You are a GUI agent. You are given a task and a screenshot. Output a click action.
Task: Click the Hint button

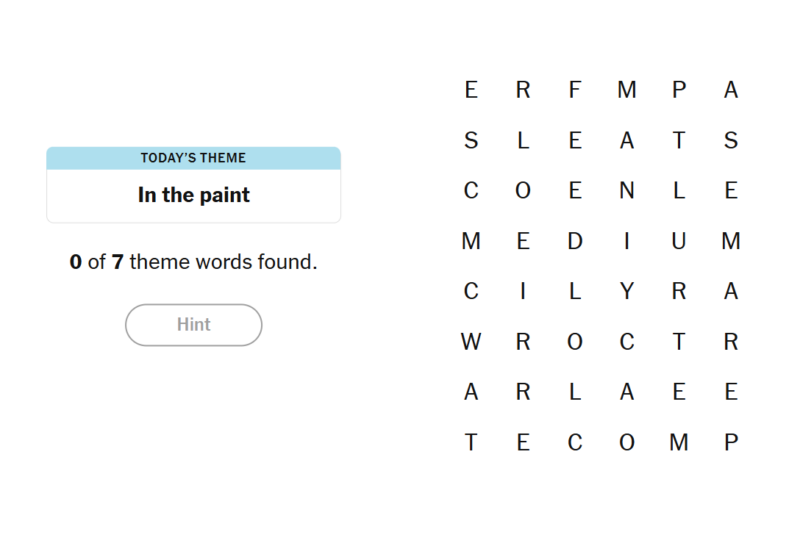click(x=193, y=325)
